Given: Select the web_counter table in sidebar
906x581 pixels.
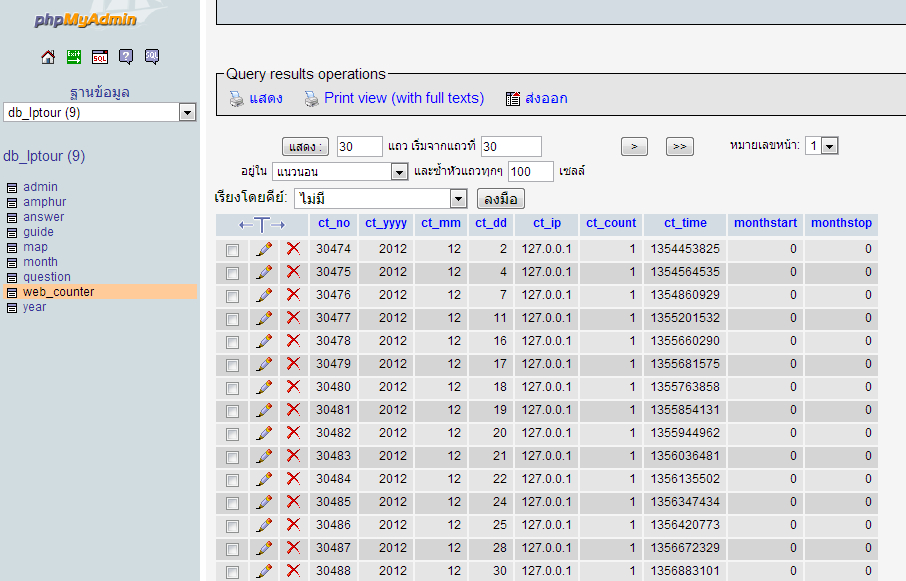Looking at the screenshot, I should [58, 292].
